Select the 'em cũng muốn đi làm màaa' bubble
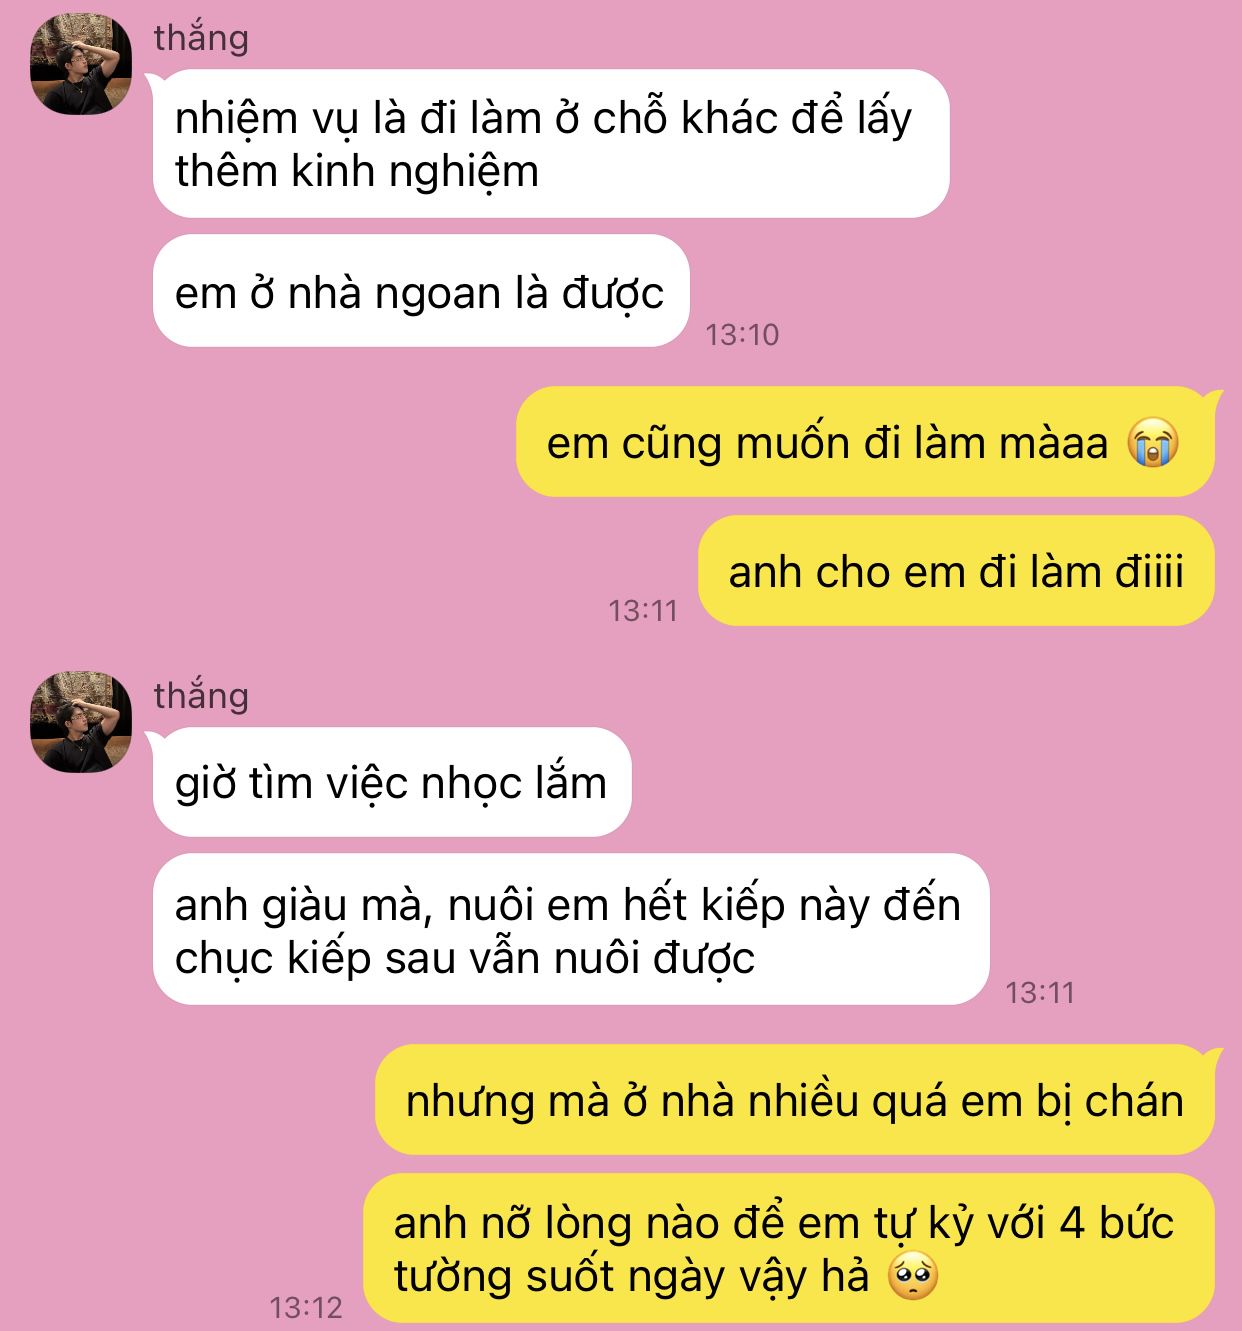The height and width of the screenshot is (1331, 1242). 865,442
